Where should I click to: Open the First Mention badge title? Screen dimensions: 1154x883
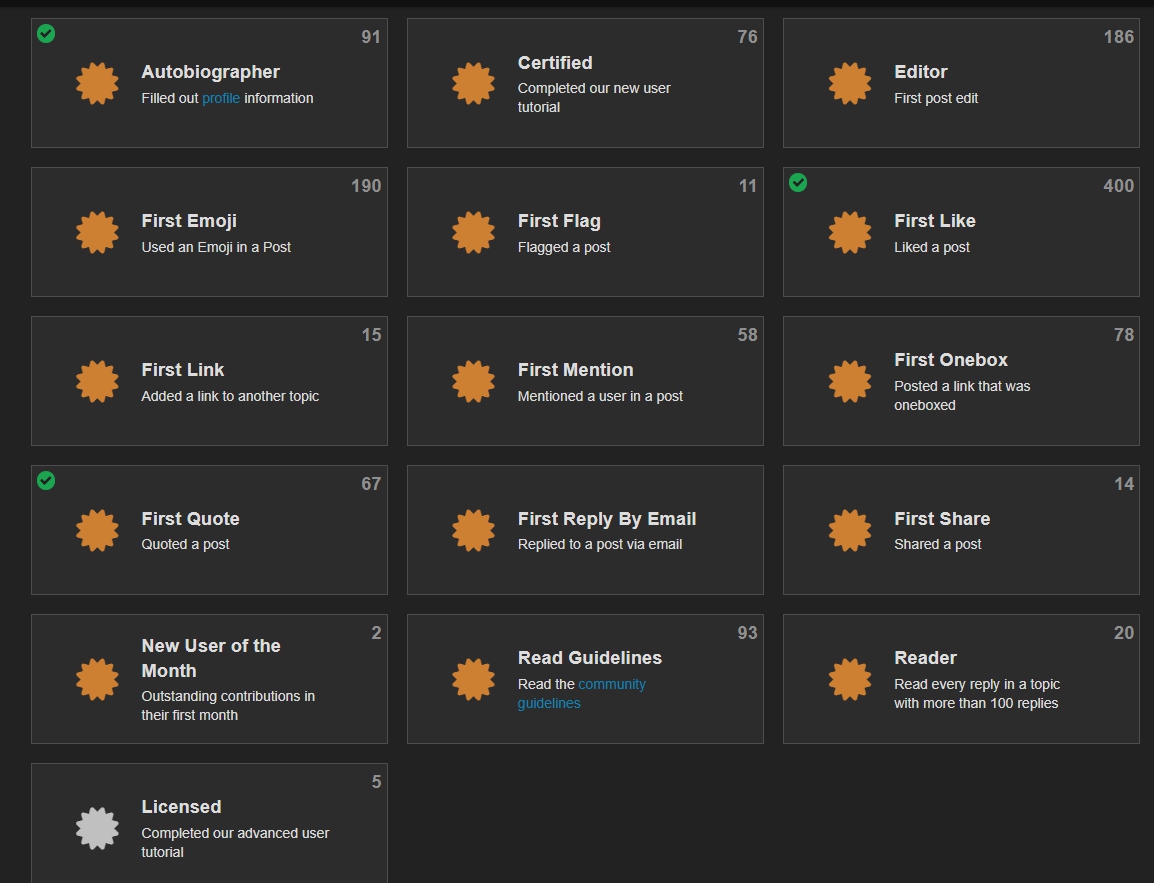tap(576, 370)
